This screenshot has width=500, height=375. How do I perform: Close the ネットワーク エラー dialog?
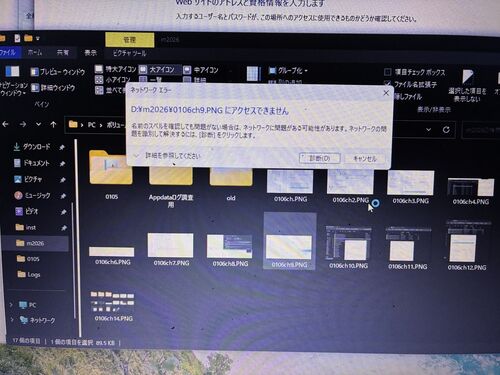coord(386,93)
